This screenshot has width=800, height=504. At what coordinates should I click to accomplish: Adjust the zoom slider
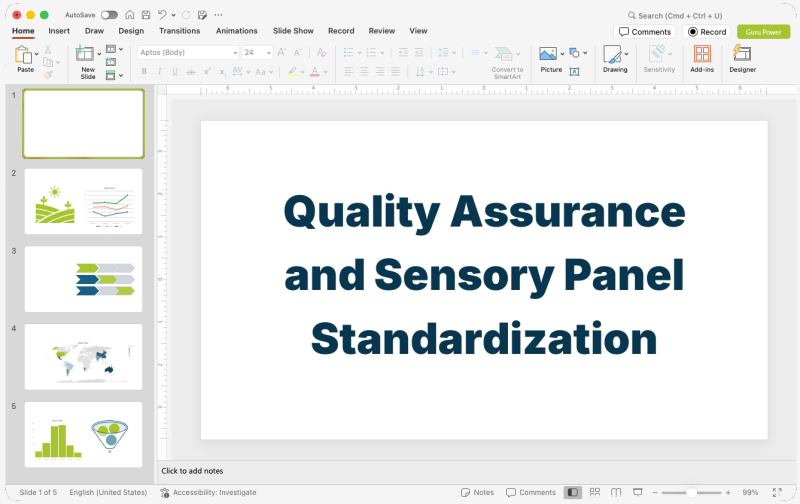pos(691,492)
